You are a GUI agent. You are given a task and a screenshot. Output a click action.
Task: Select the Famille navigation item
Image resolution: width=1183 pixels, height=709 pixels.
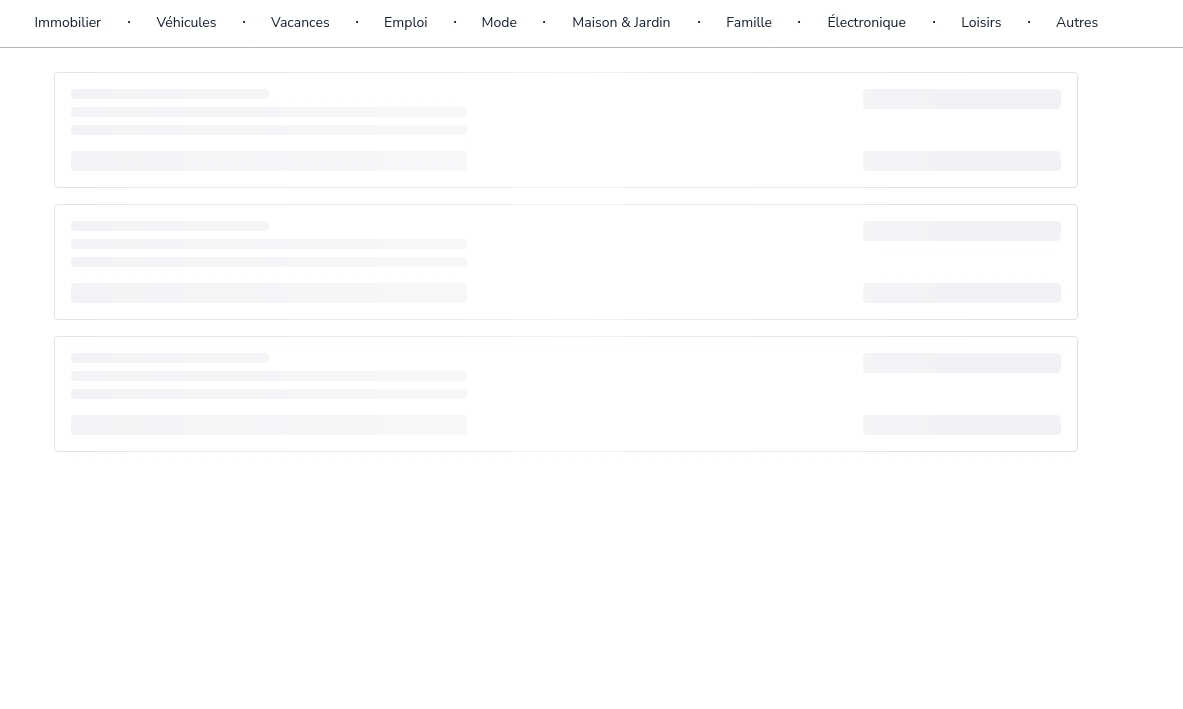pos(748,22)
